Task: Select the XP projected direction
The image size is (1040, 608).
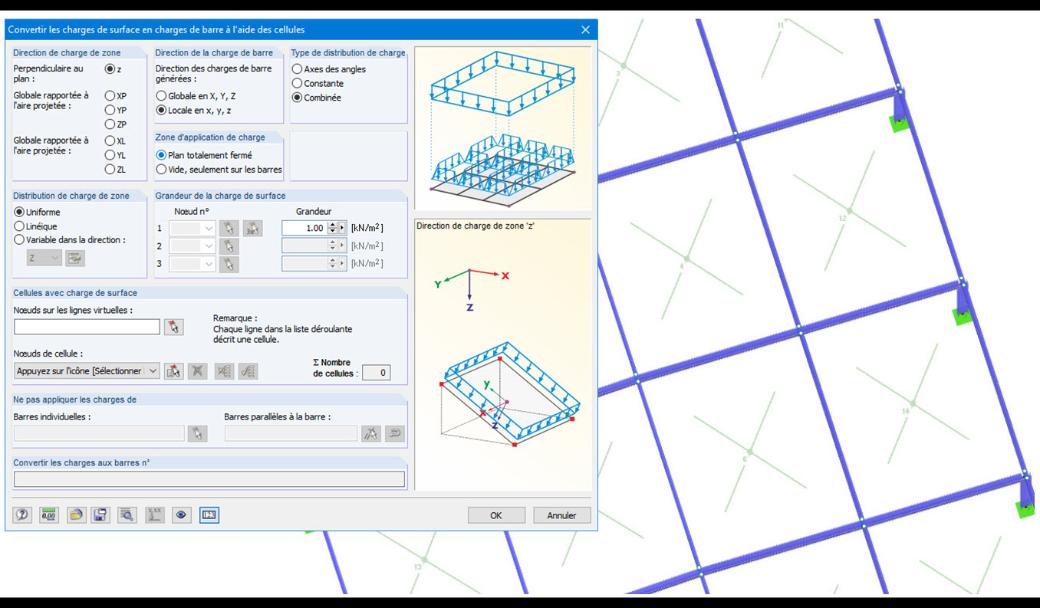Action: 109,96
